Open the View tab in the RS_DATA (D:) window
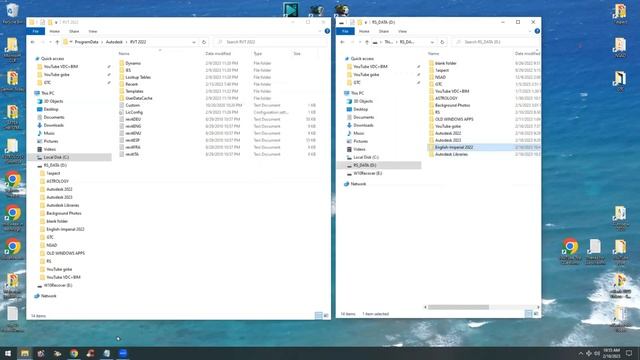Screen dimensions: 640x360 [402, 31]
